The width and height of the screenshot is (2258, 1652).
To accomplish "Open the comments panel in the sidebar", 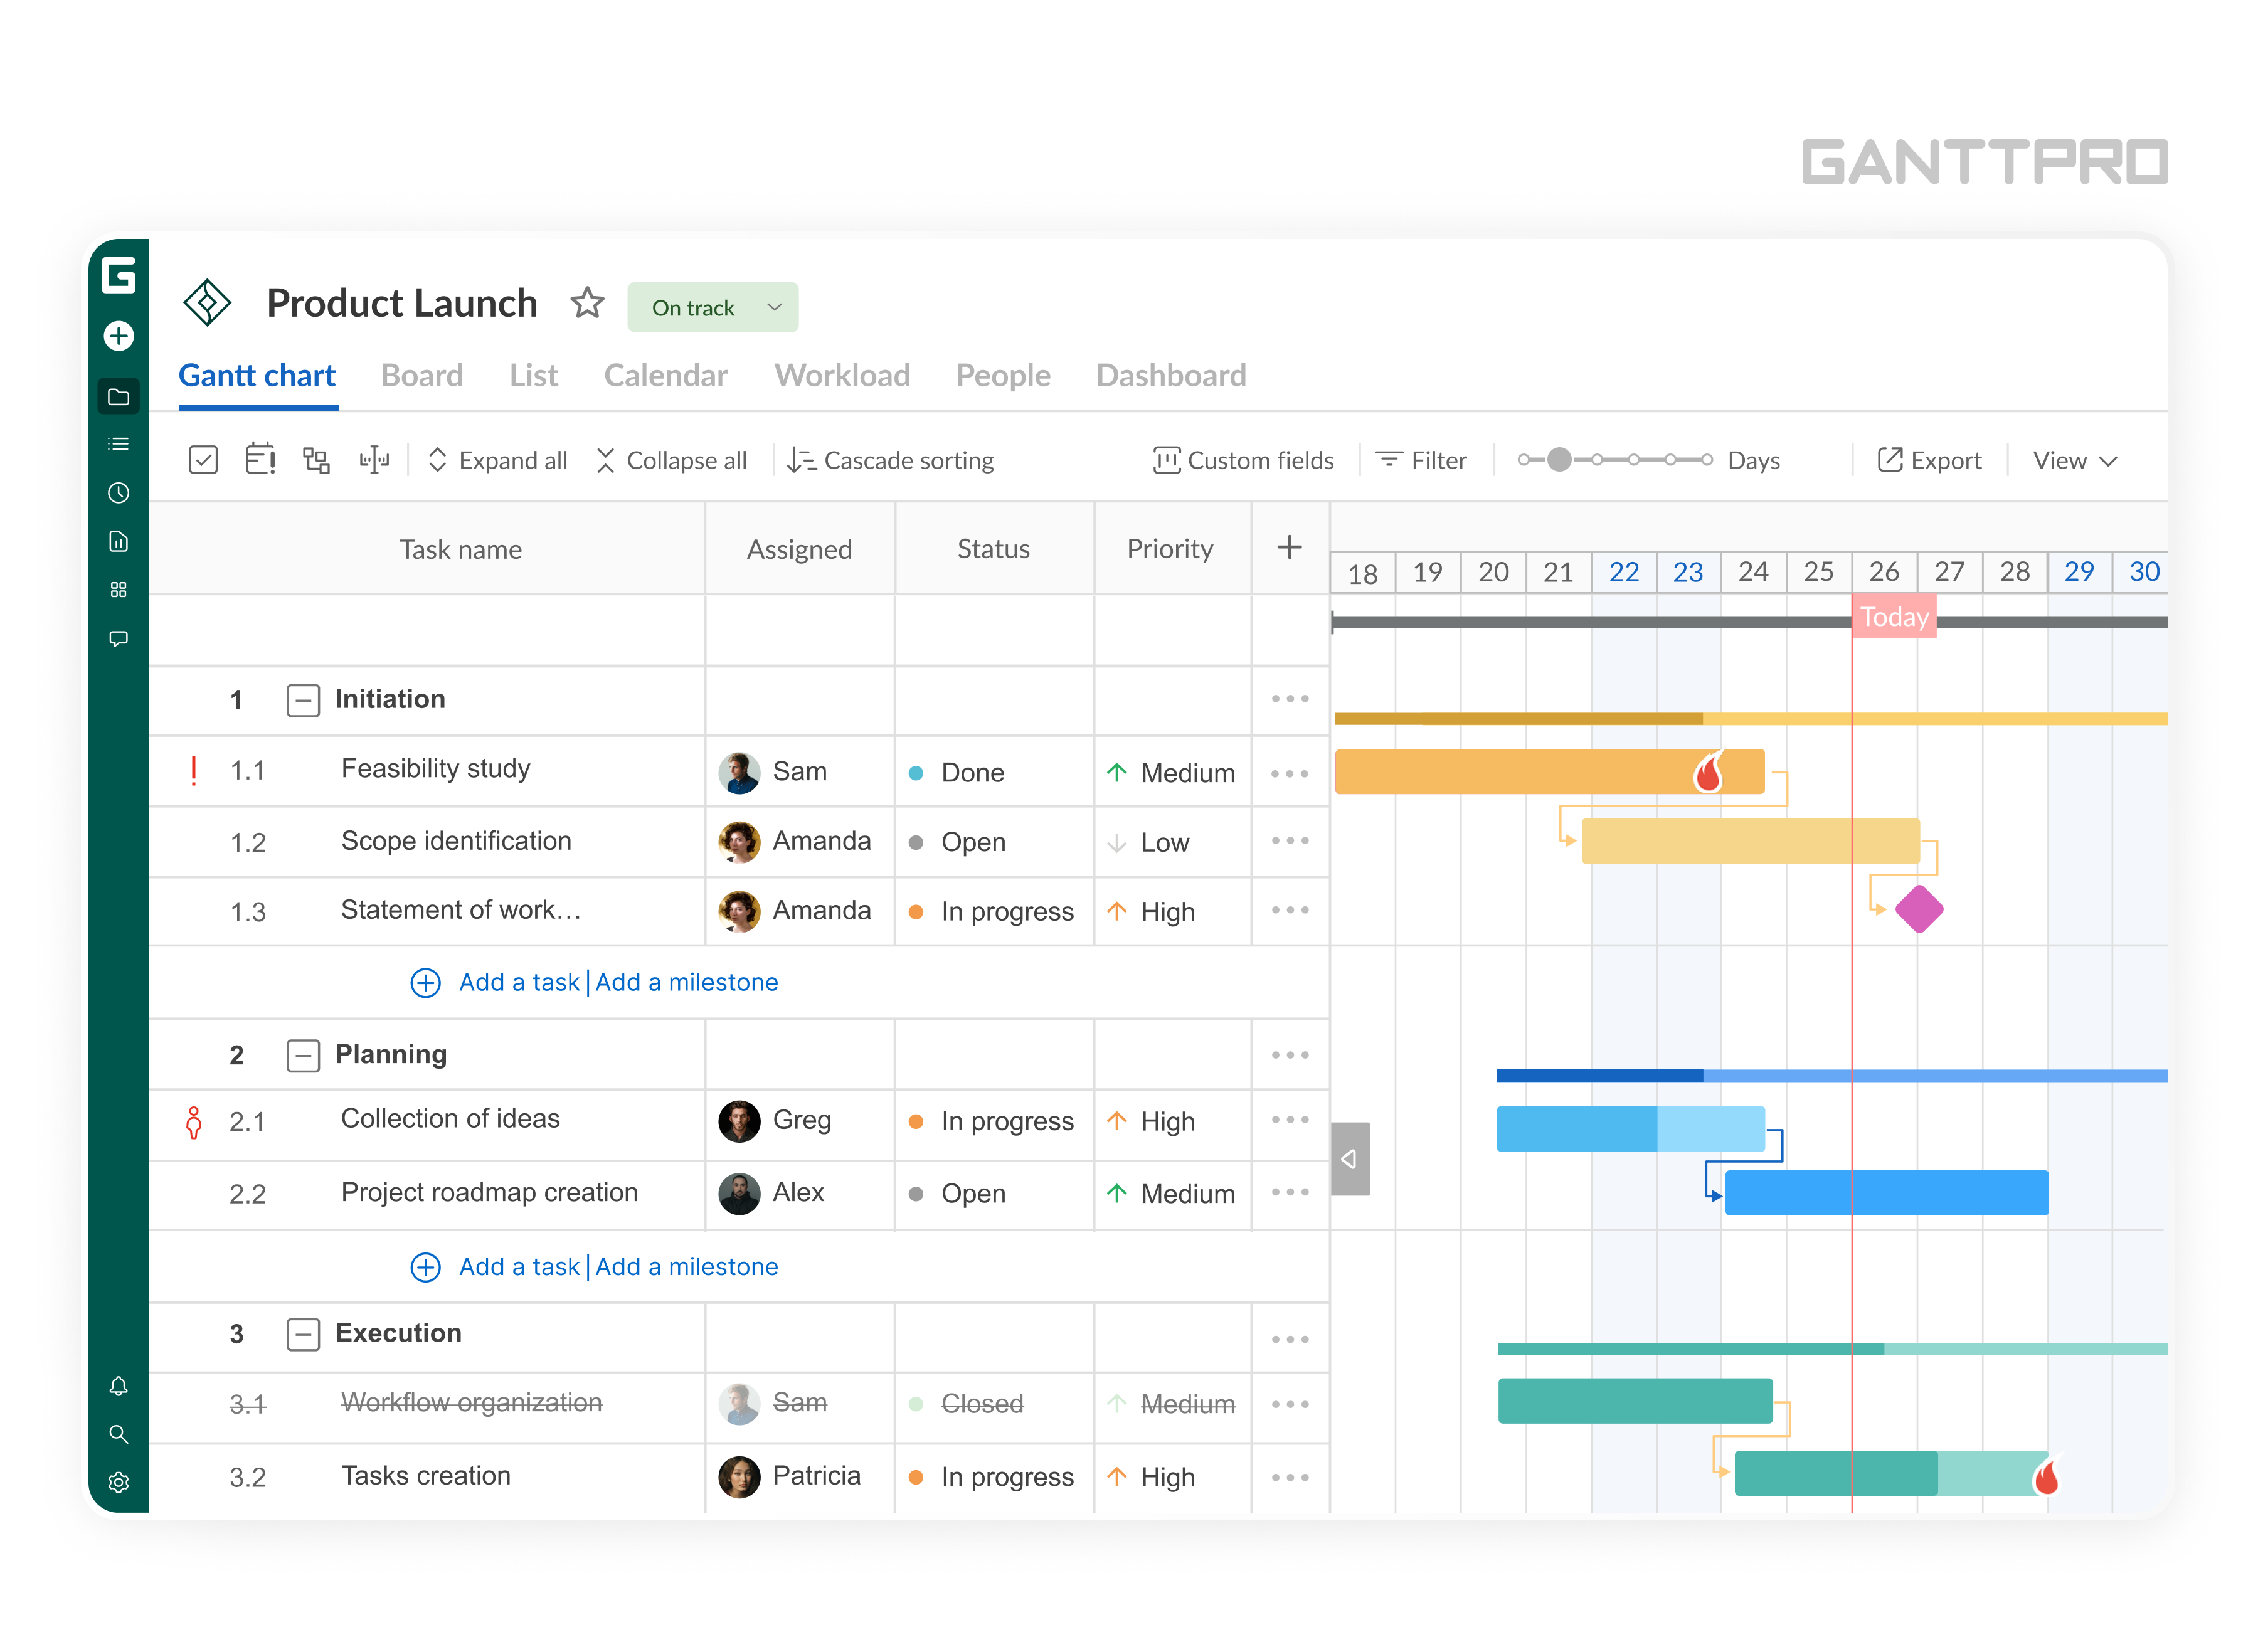I will (x=119, y=638).
